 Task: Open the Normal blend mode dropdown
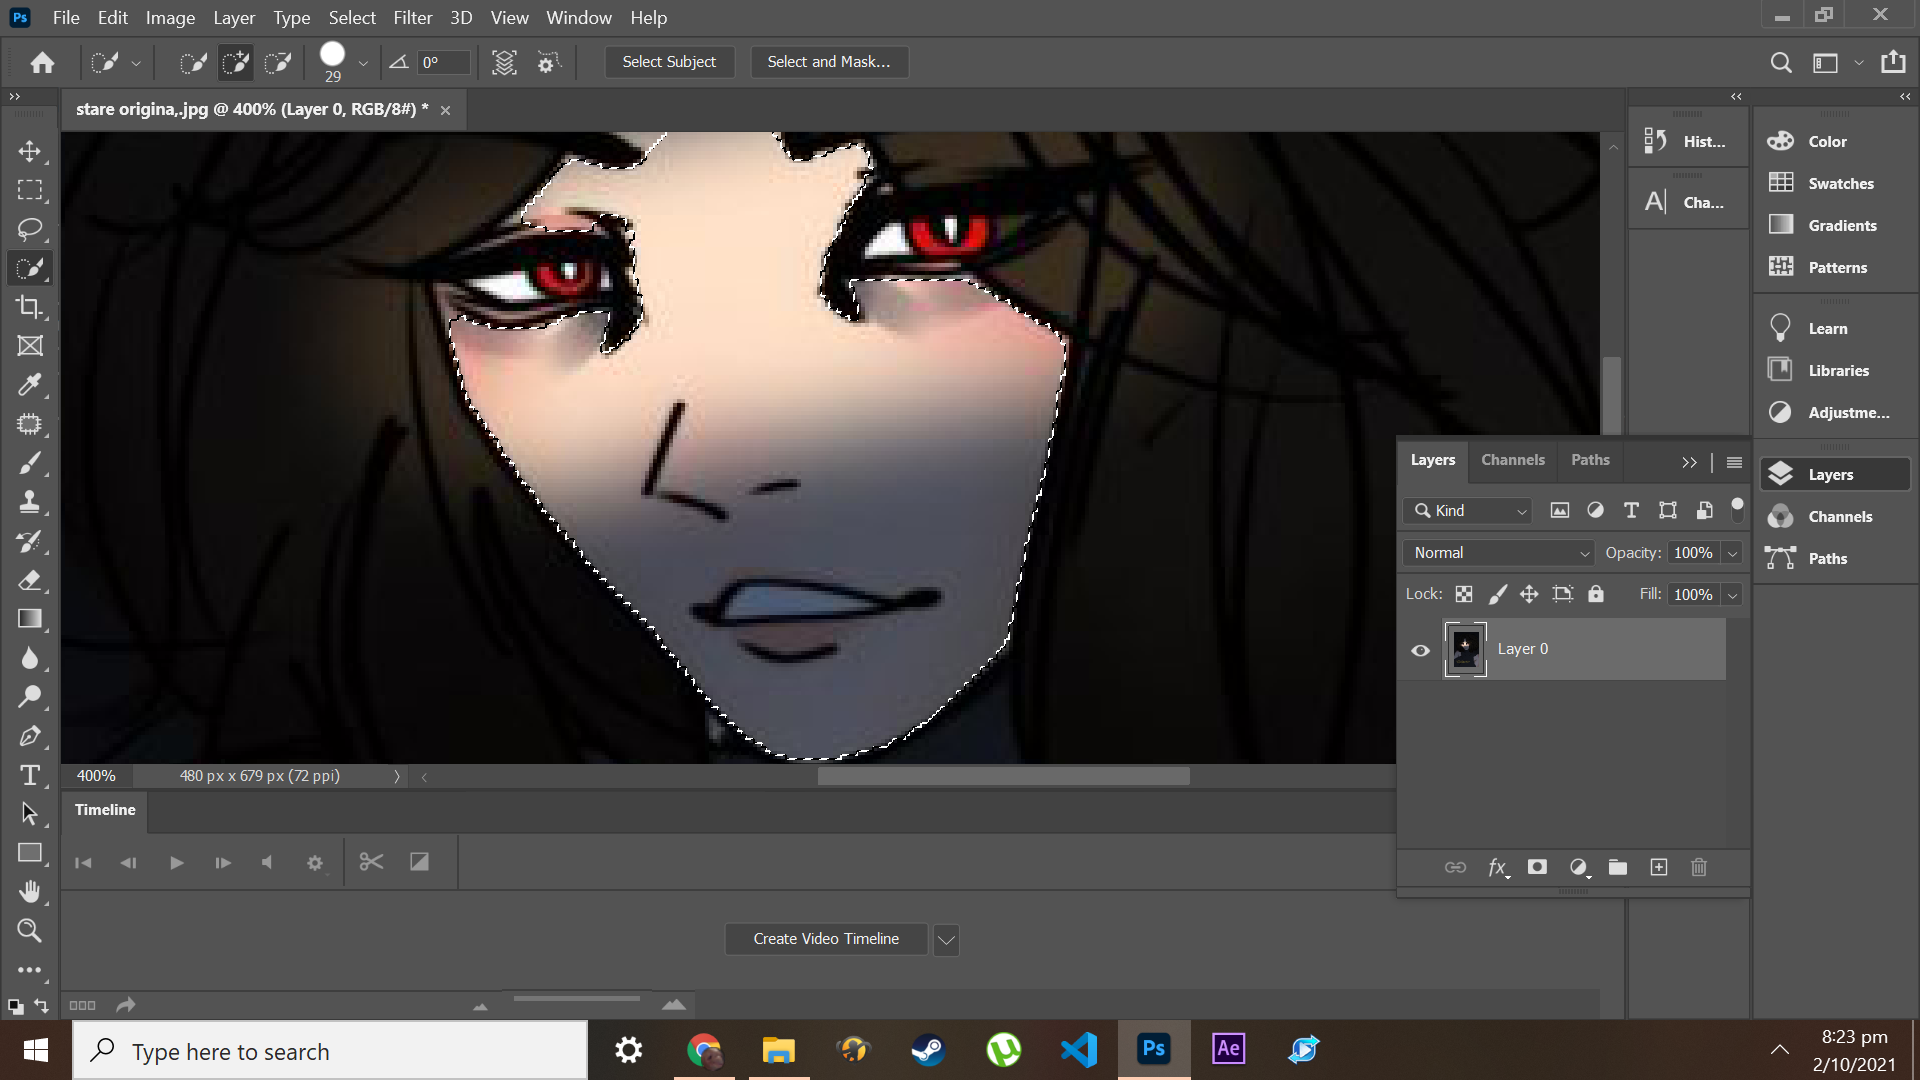(x=1497, y=552)
